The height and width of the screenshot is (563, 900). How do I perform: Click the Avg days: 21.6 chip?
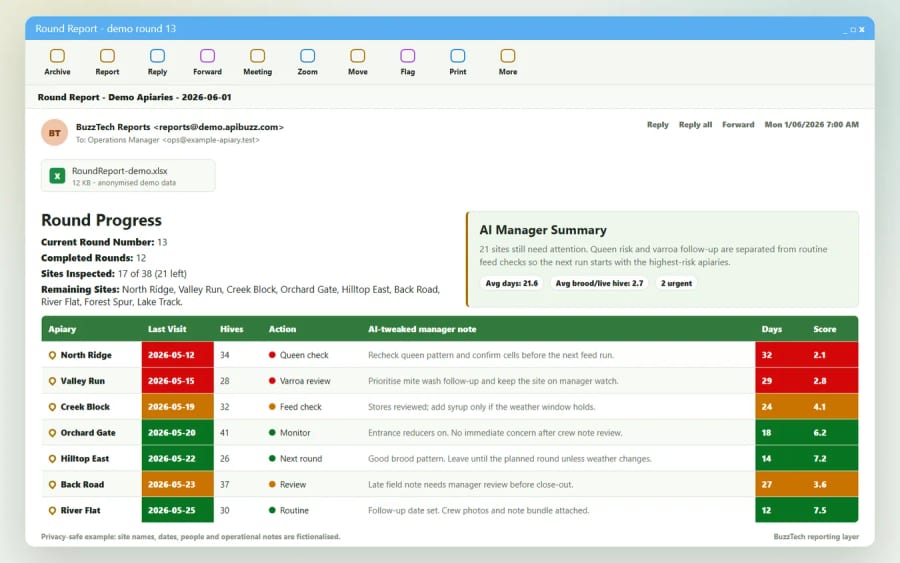click(x=511, y=283)
